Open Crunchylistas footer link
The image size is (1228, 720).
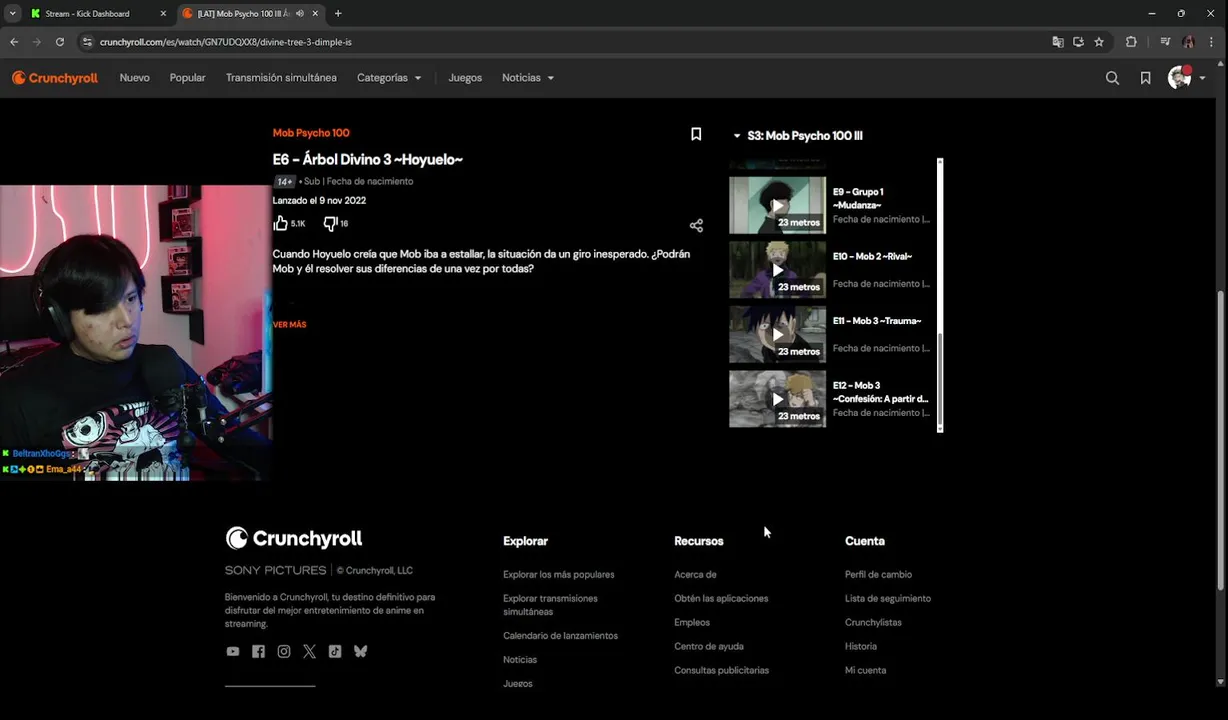[x=873, y=623]
